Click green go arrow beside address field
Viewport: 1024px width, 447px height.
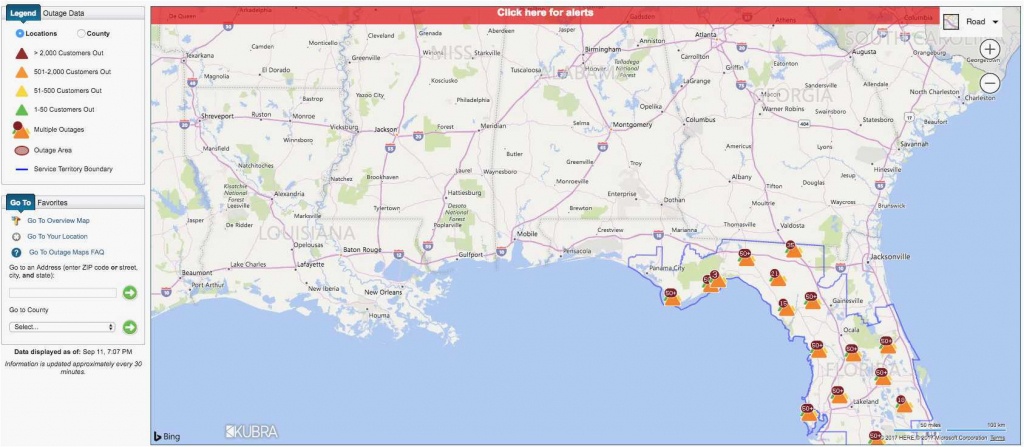coord(129,292)
